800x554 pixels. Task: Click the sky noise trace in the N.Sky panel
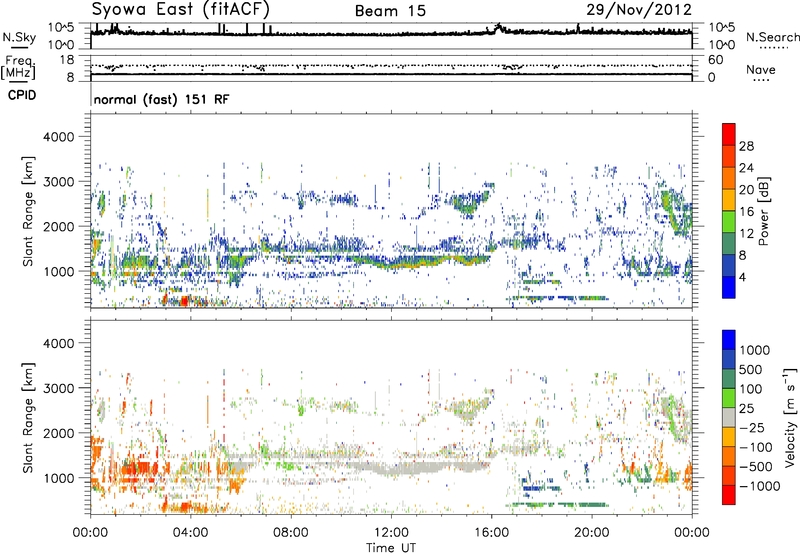(x=391, y=34)
